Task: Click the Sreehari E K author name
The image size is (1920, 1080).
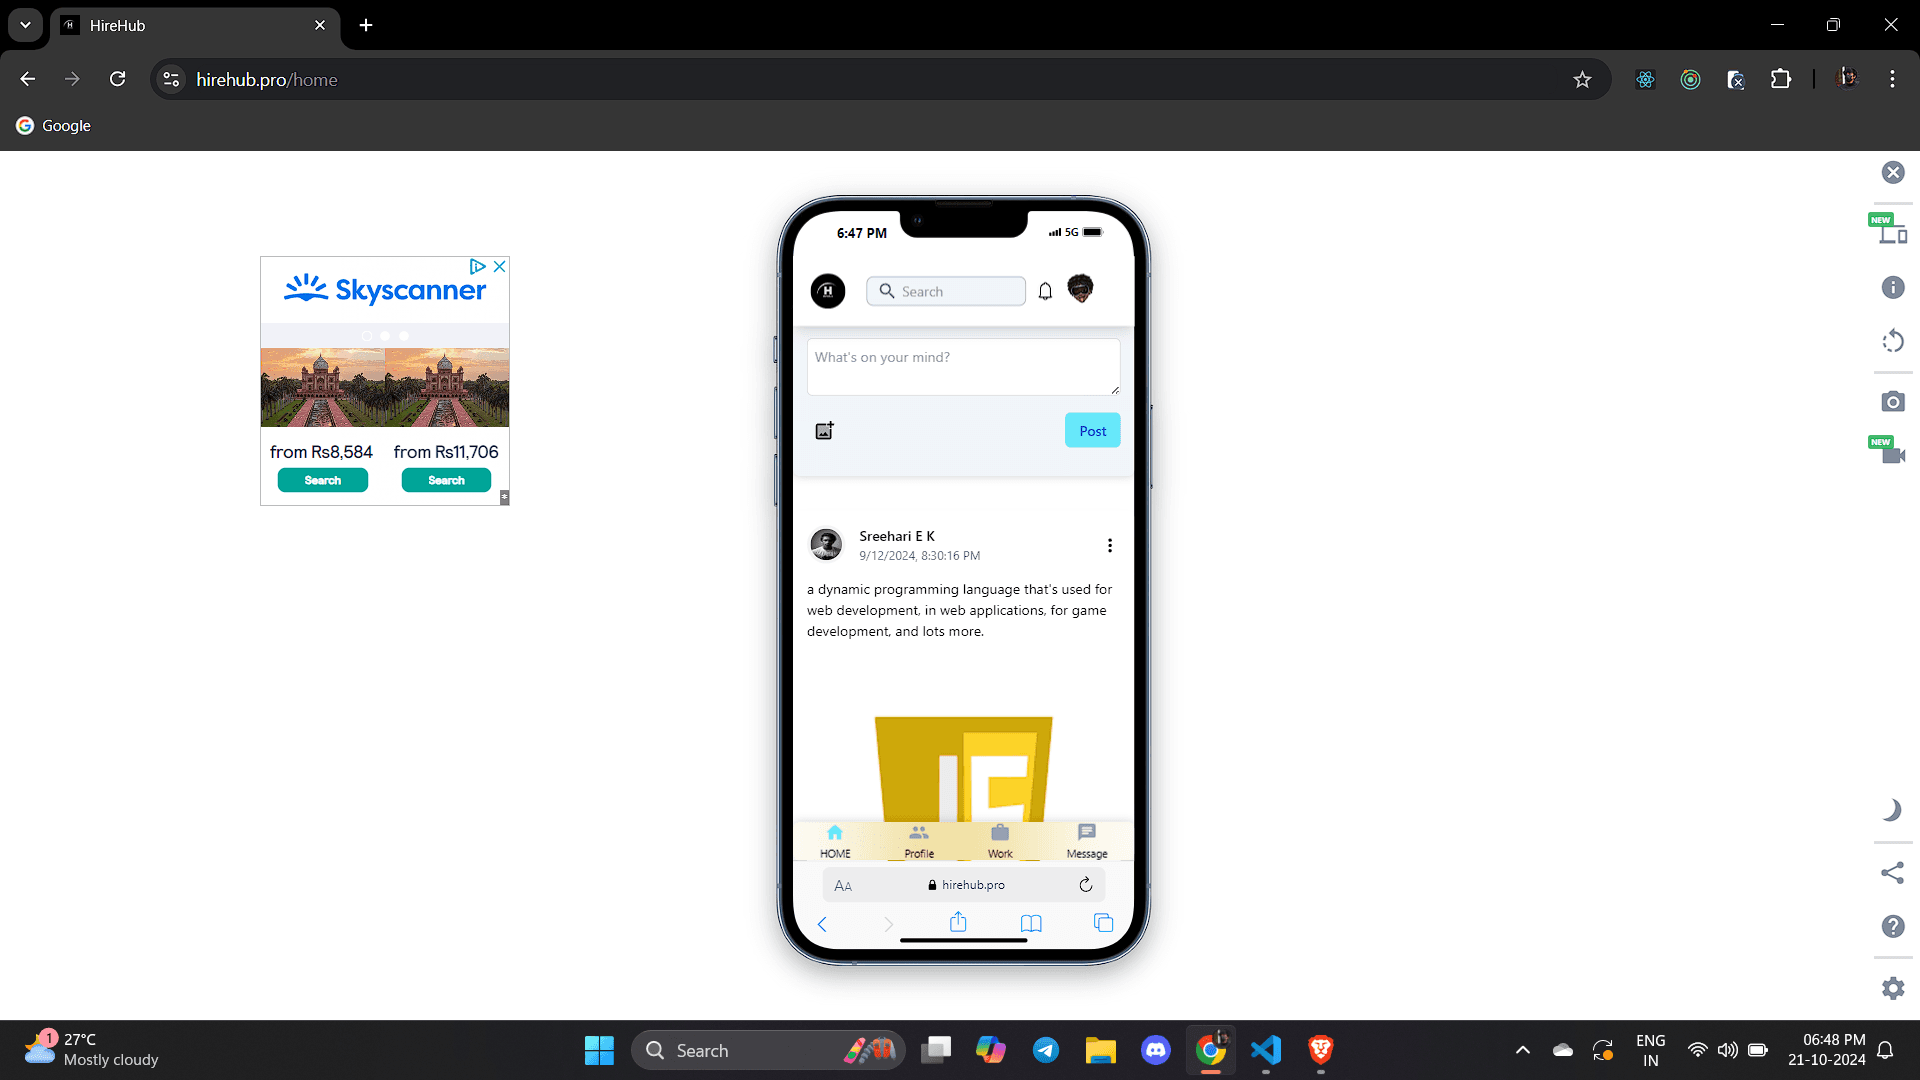Action: [897, 536]
